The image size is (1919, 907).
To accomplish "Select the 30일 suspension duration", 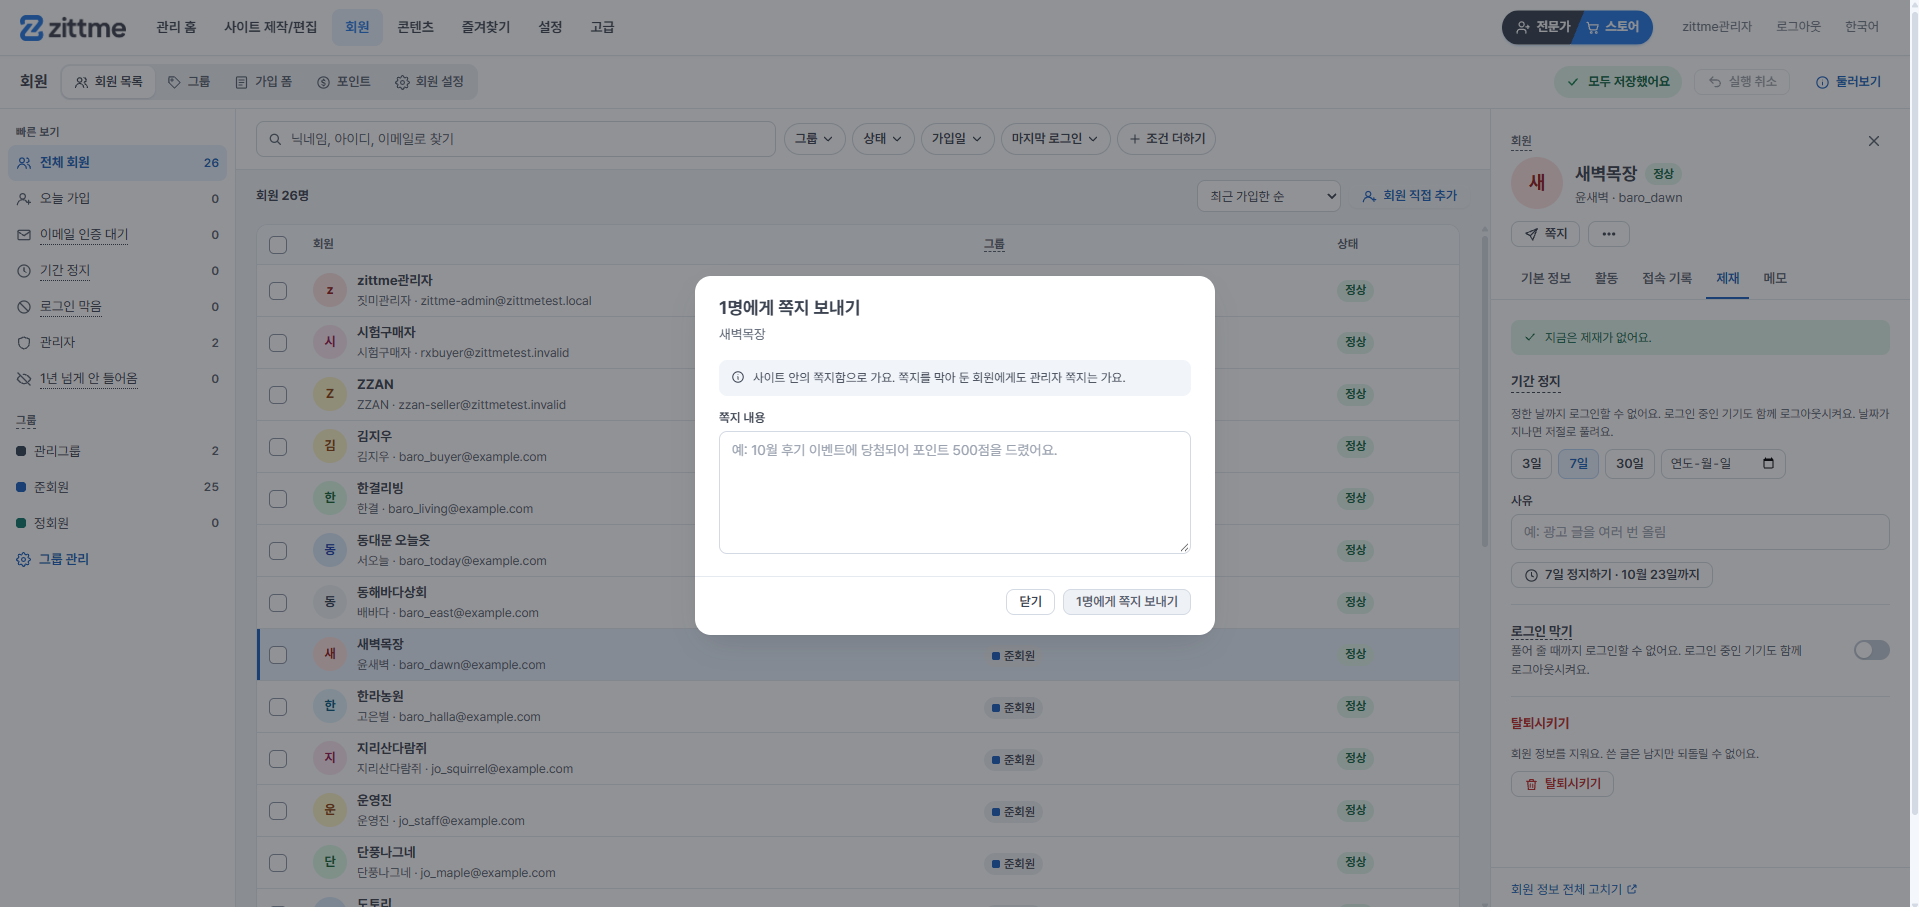I will [1629, 464].
